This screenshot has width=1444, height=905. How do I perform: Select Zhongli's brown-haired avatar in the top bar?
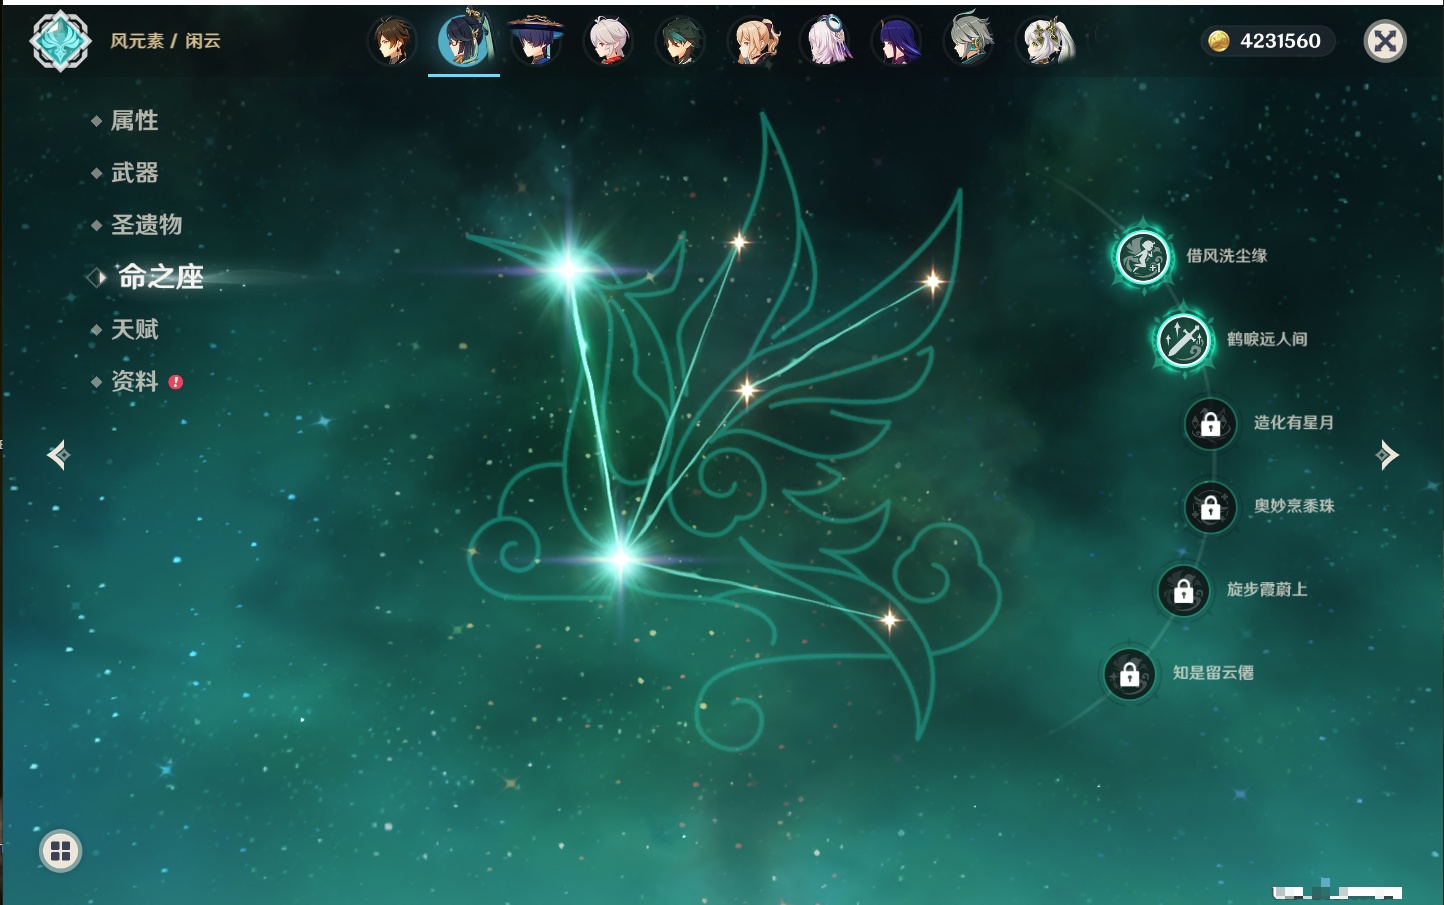pos(392,42)
